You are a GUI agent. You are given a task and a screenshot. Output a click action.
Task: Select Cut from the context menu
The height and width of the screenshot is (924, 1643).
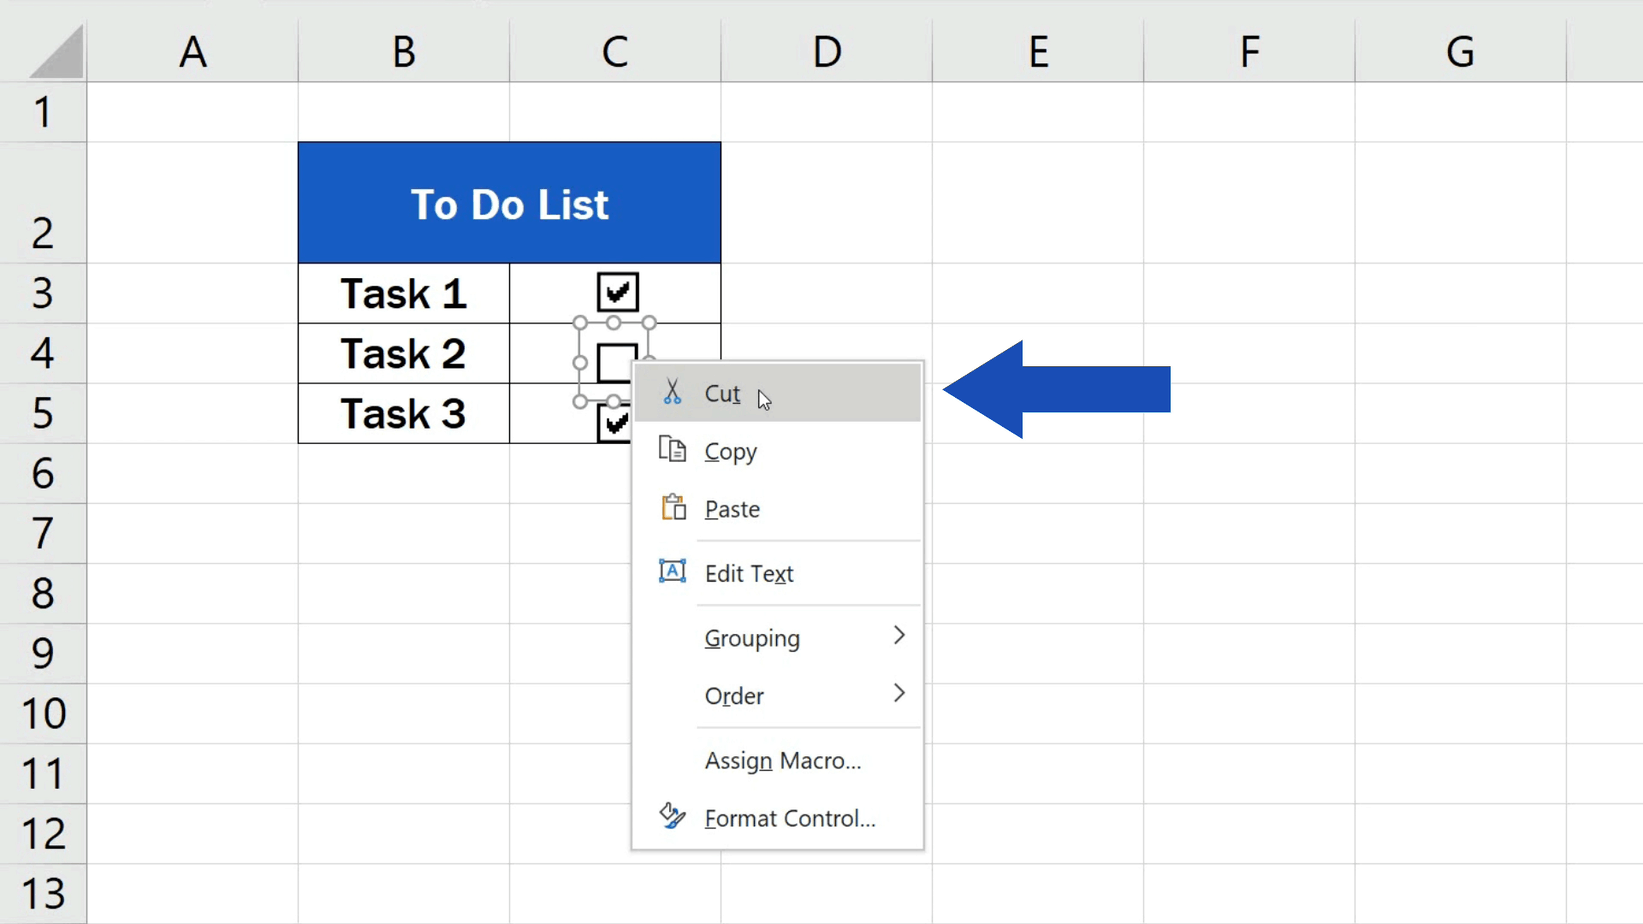[722, 393]
